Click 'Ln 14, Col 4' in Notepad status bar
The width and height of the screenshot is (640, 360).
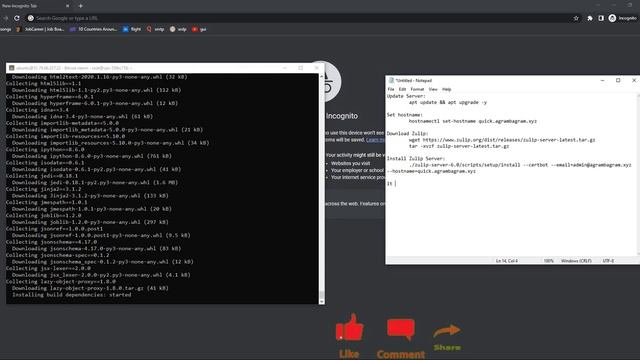click(507, 260)
